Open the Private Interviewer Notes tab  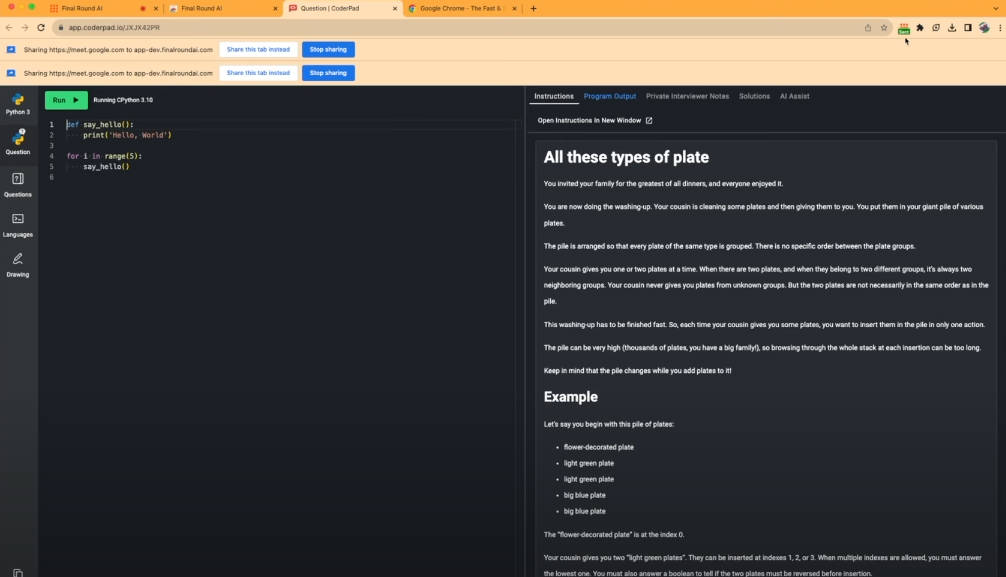(x=687, y=96)
